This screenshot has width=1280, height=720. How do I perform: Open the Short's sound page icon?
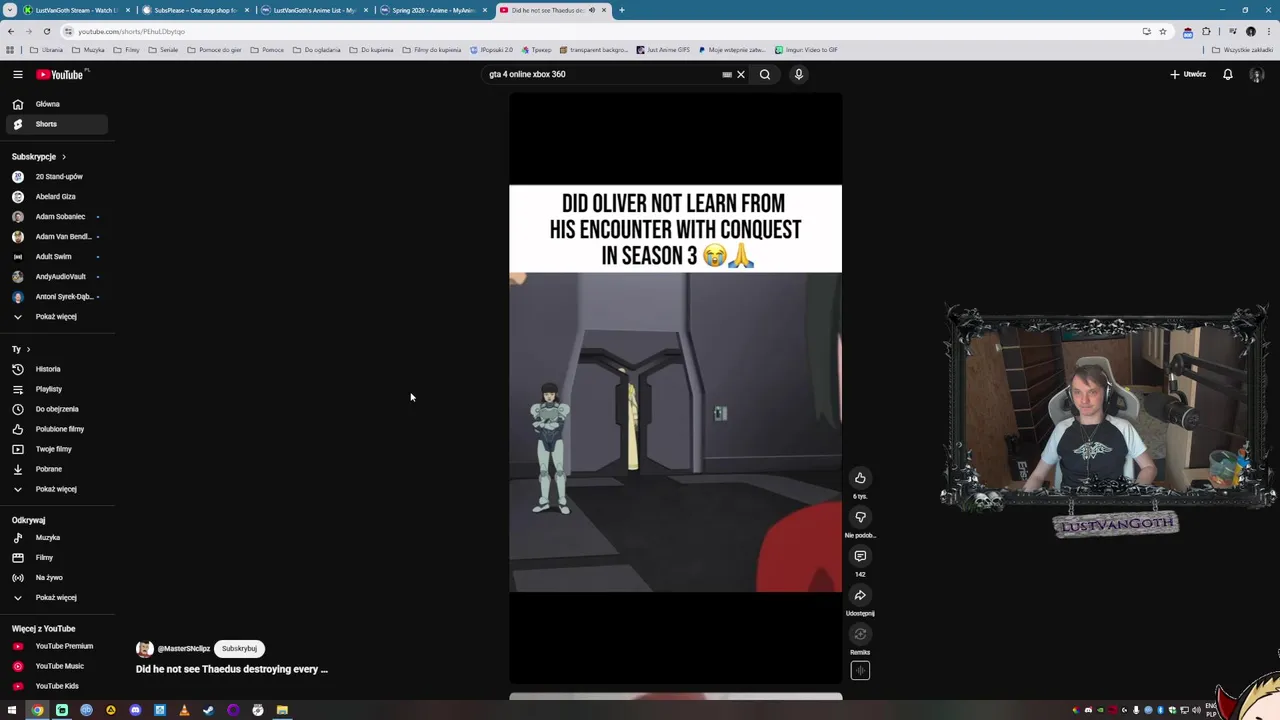[x=860, y=671]
